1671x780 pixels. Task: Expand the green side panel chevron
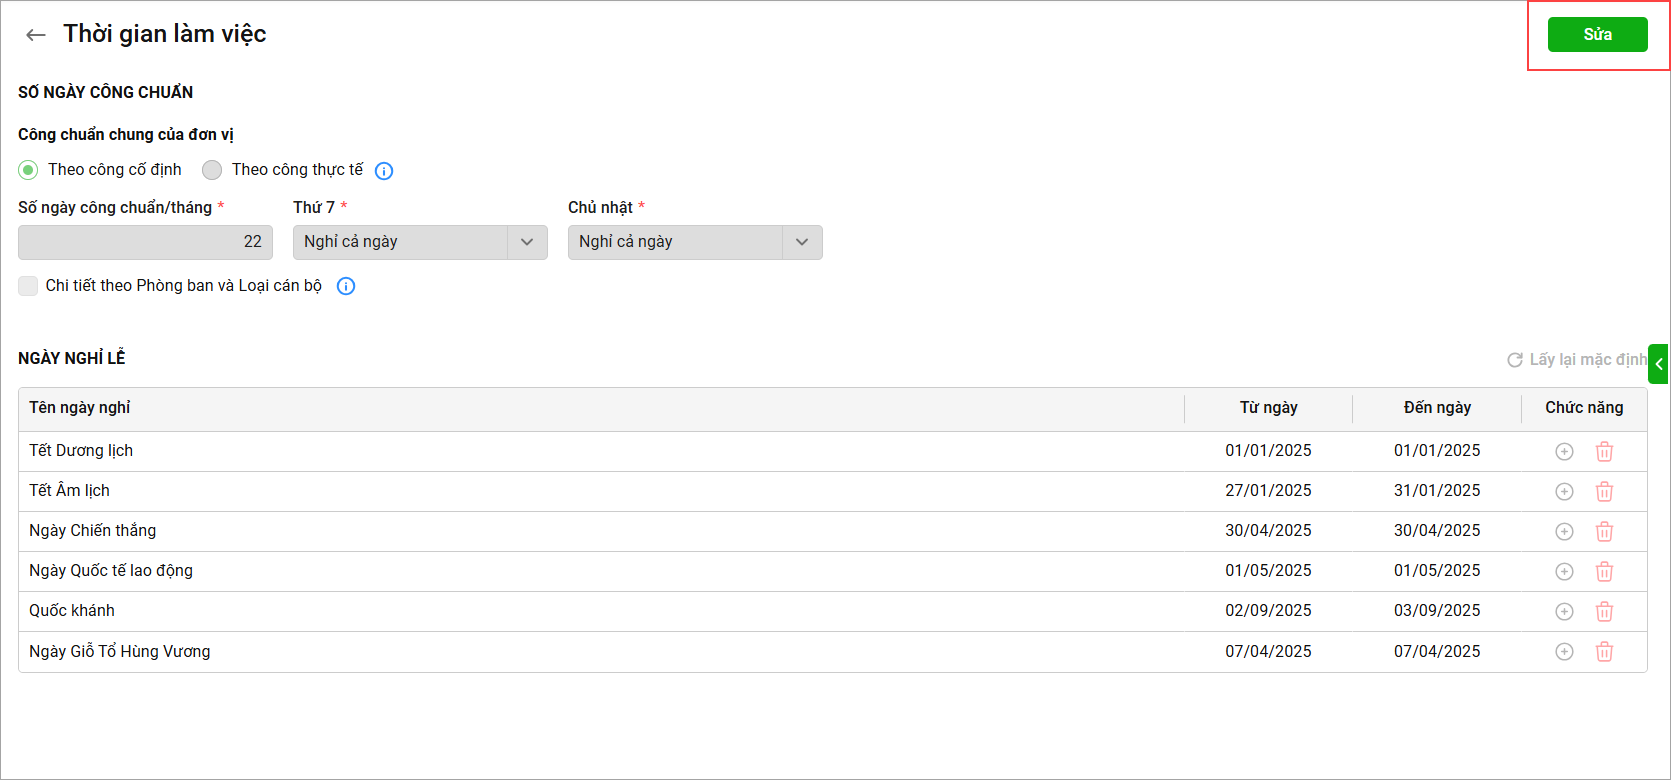[1659, 364]
